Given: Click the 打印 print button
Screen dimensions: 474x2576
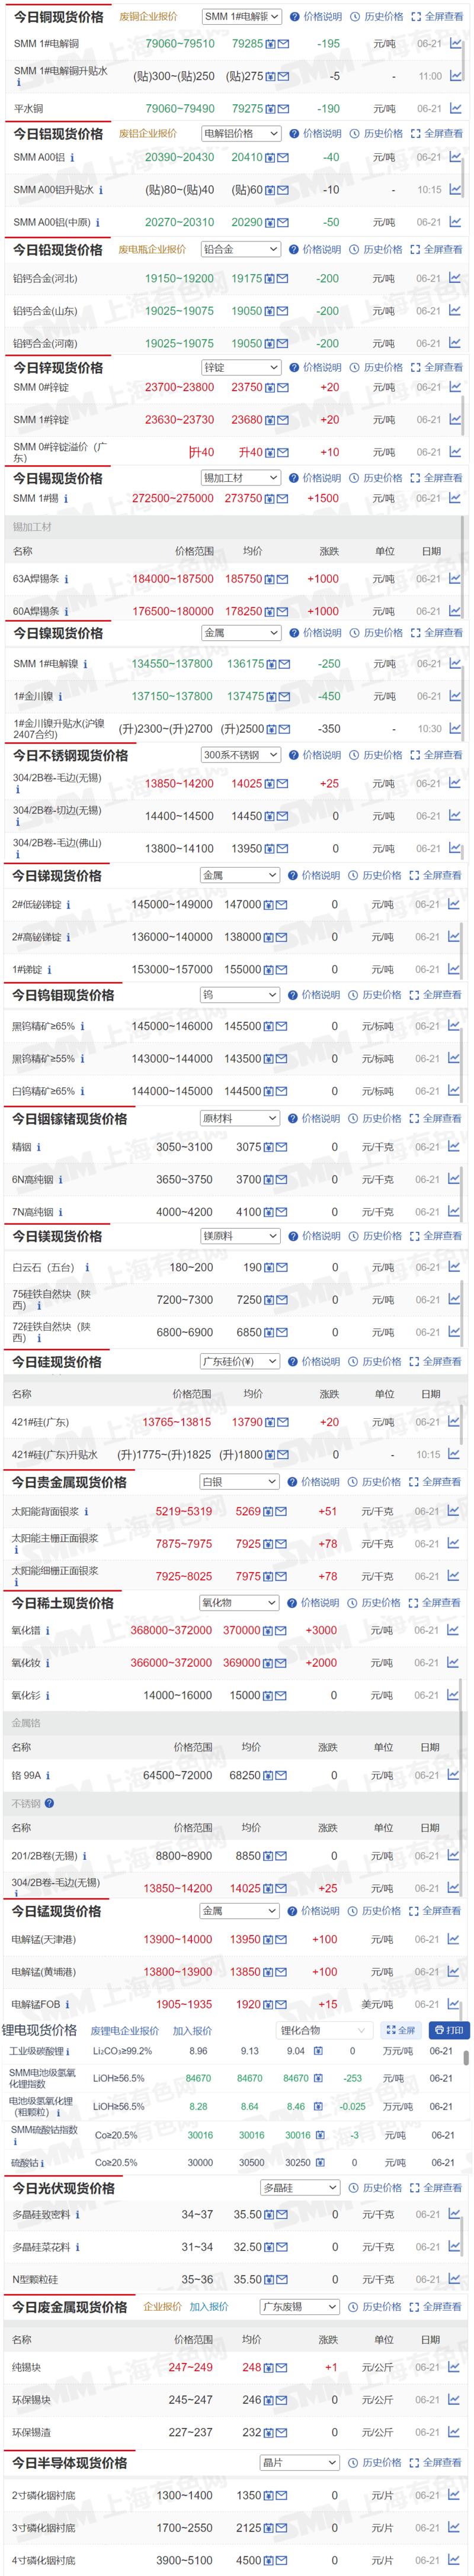Looking at the screenshot, I should coord(449,2031).
